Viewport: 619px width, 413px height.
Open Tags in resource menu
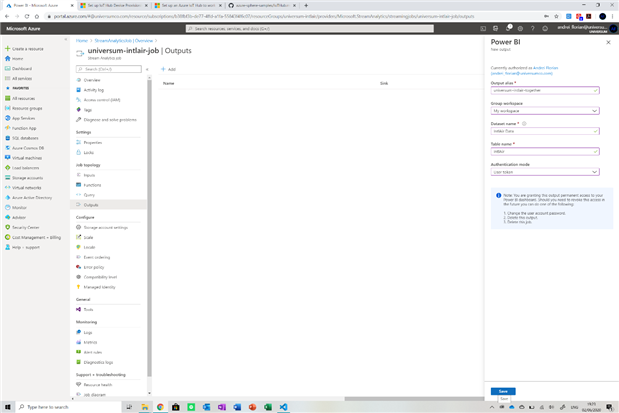tap(88, 110)
